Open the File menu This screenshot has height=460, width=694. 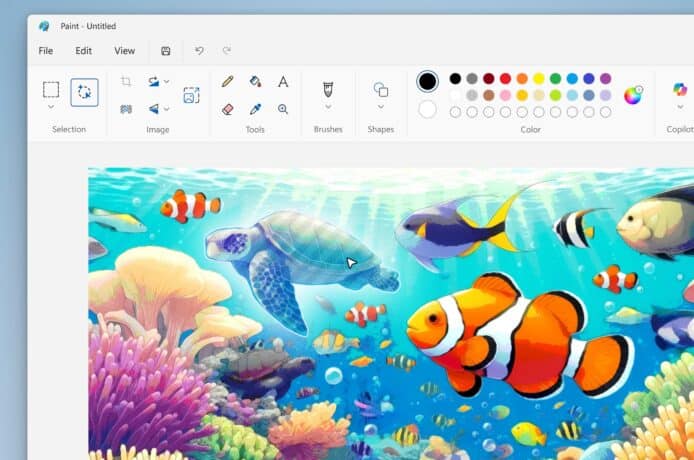coord(46,51)
